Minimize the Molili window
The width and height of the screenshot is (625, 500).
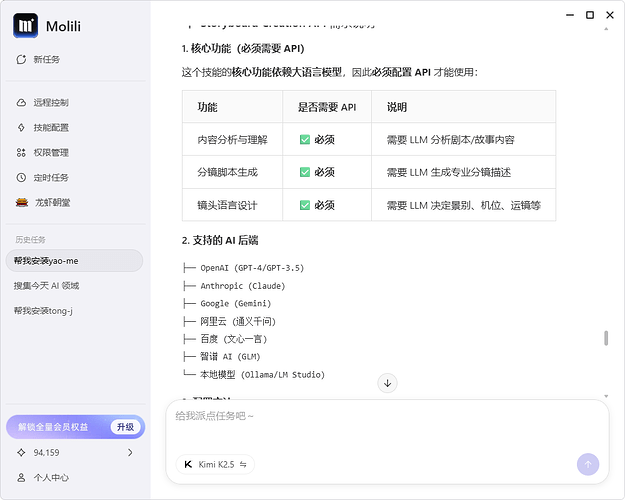coord(570,15)
